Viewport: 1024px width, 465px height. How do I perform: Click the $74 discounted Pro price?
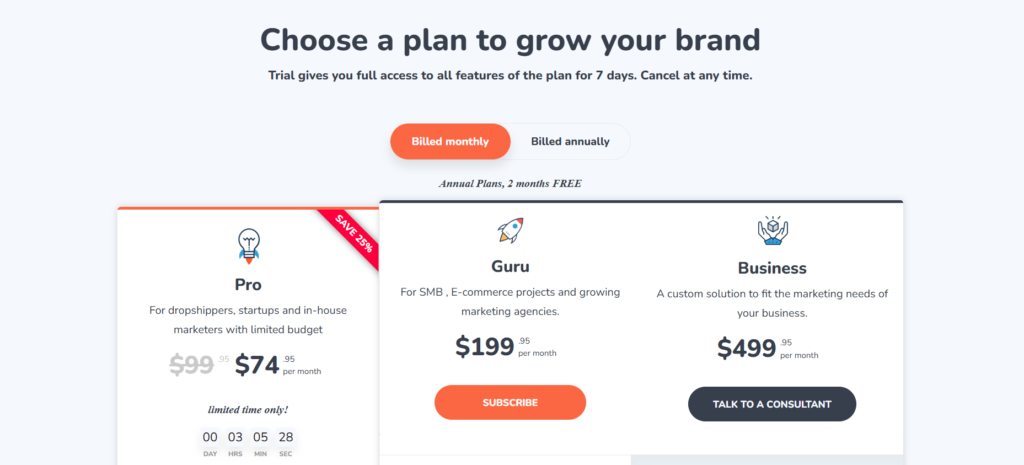coord(257,365)
